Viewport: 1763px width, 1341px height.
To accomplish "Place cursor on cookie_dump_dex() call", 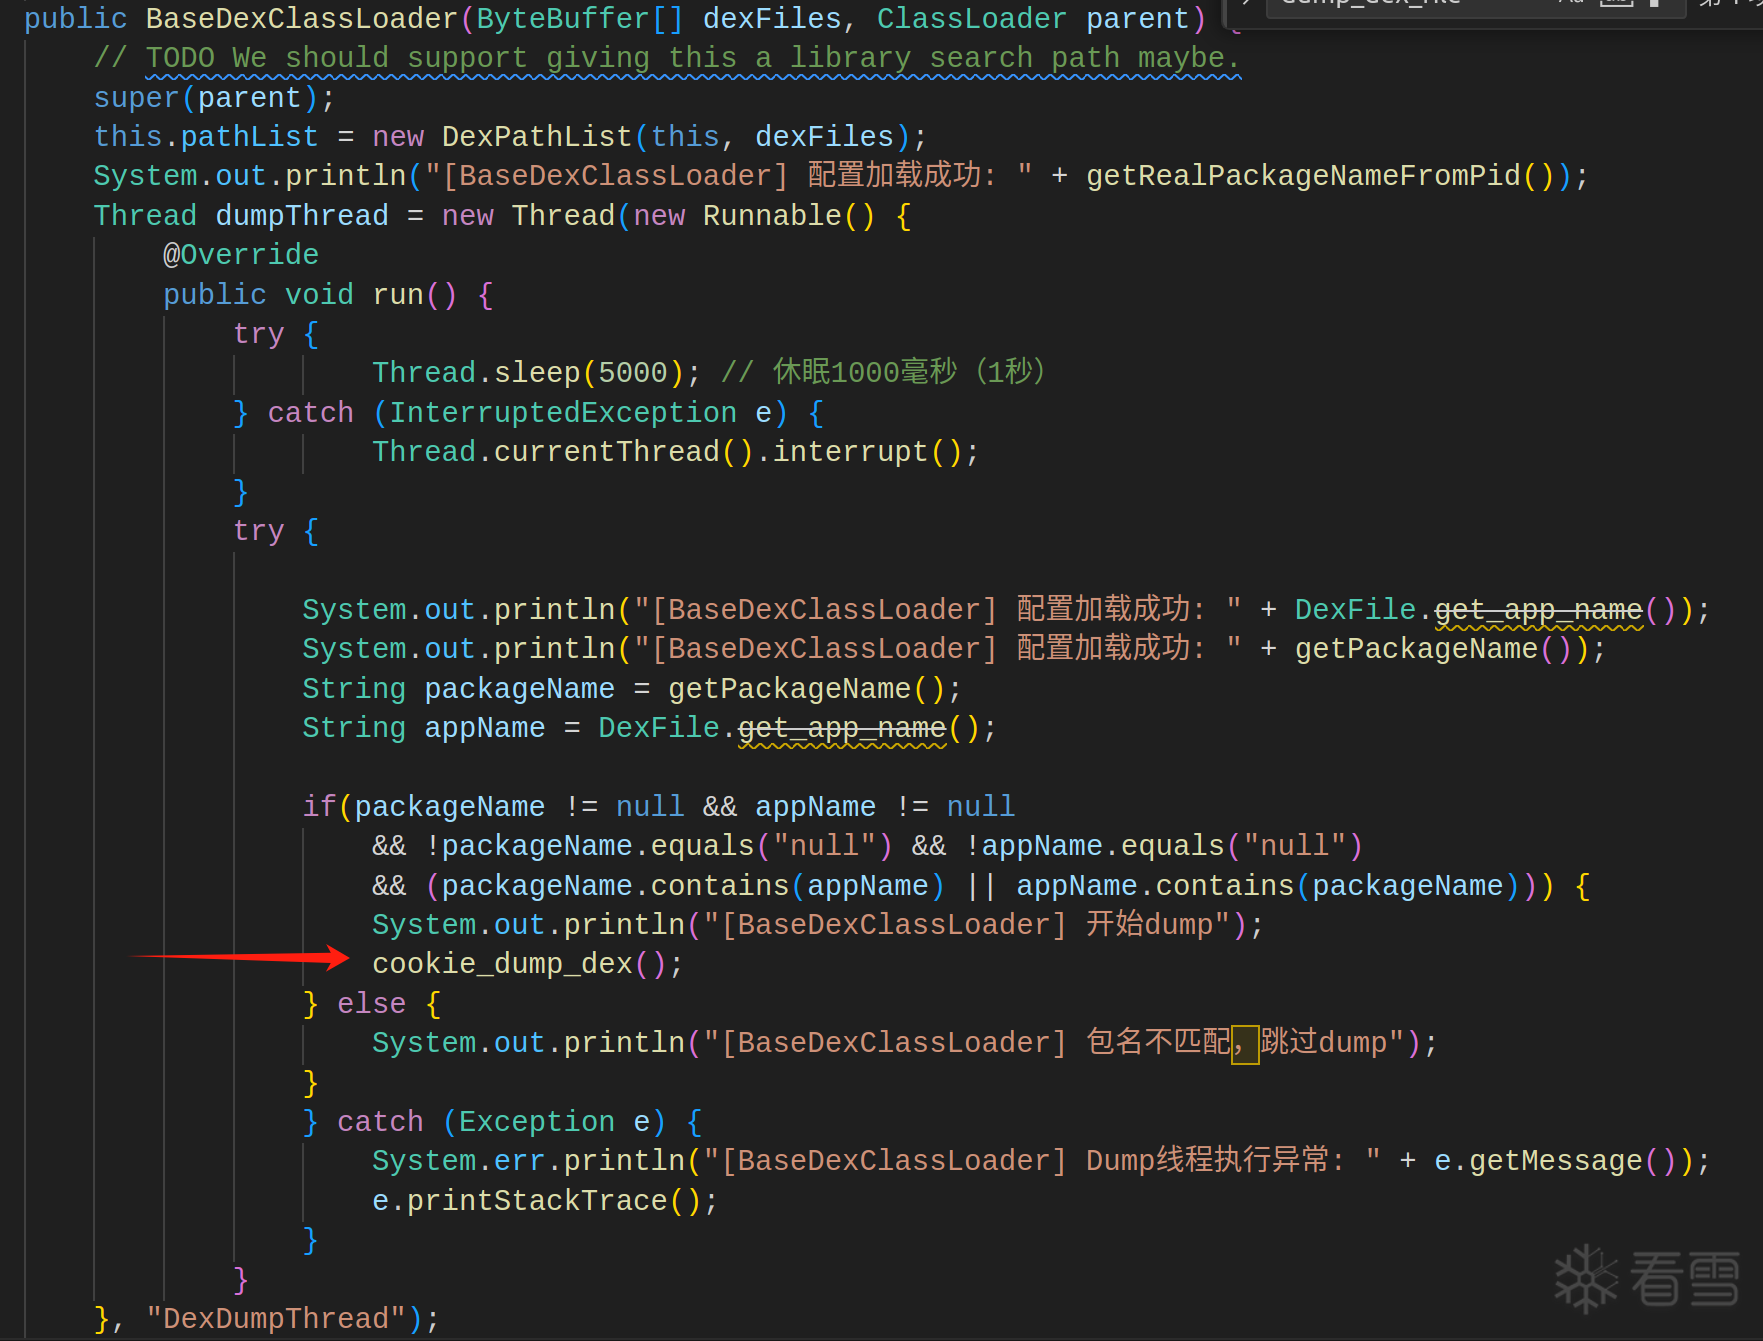I will tap(527, 964).
